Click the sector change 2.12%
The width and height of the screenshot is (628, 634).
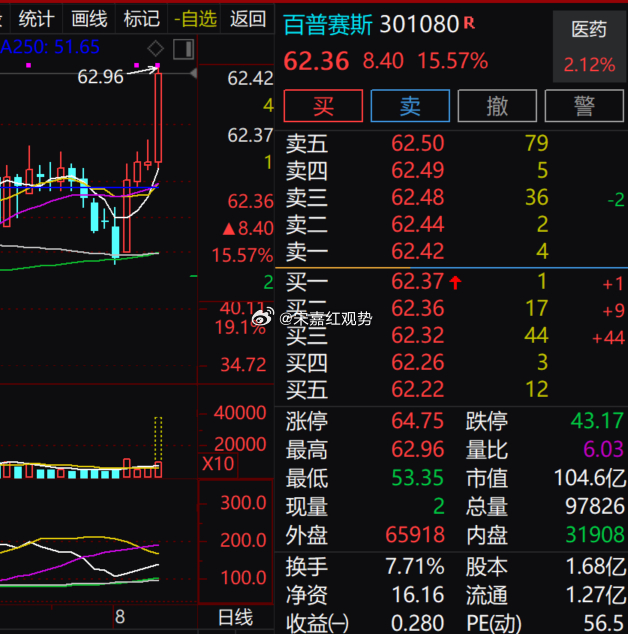pos(589,65)
